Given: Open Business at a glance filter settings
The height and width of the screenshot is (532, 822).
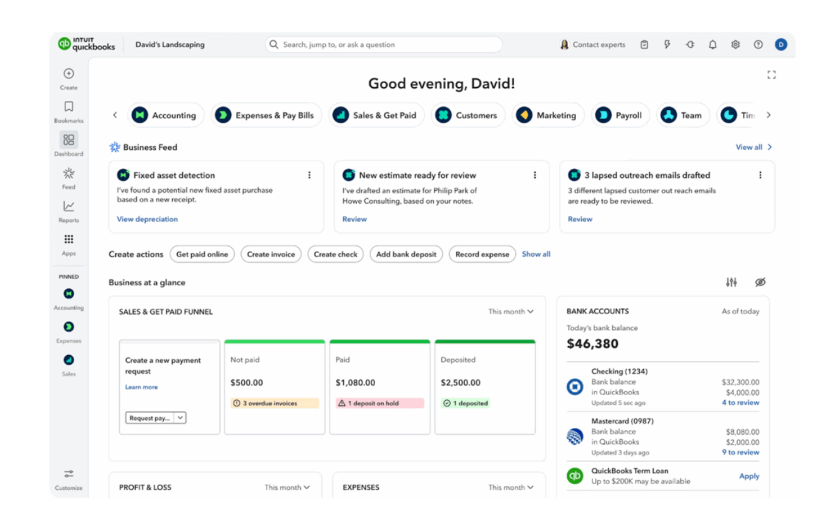Looking at the screenshot, I should [x=731, y=282].
